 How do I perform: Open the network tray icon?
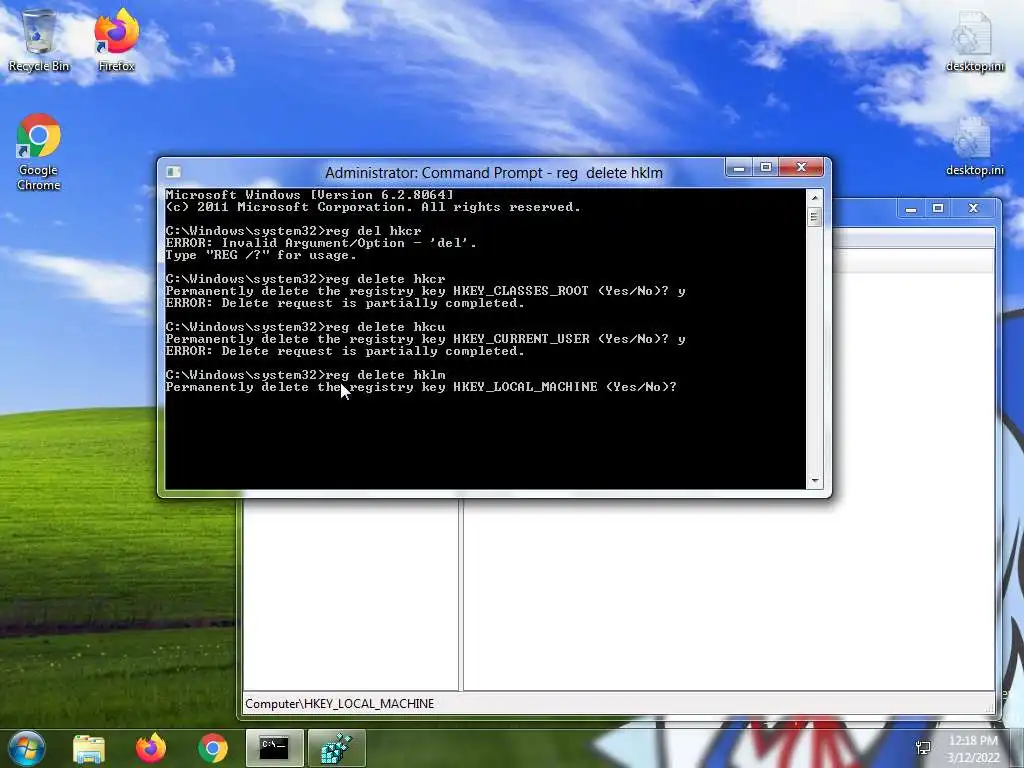923,748
